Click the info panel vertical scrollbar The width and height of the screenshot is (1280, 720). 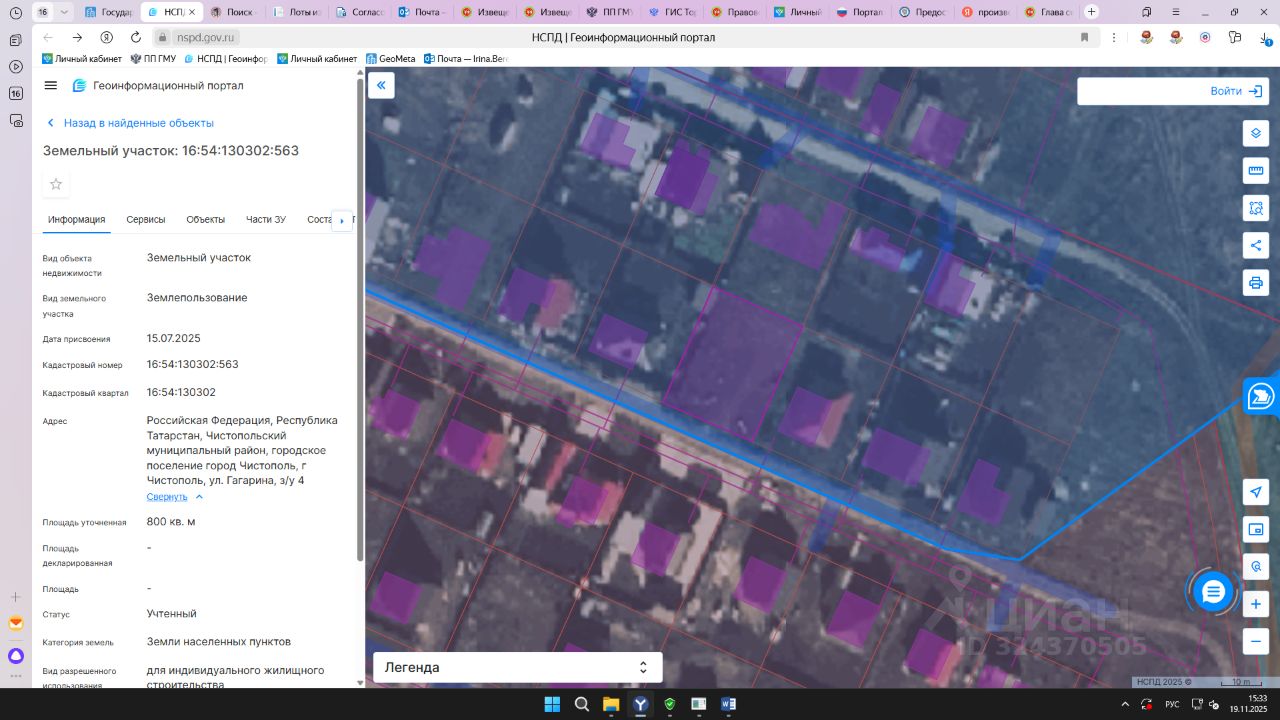360,320
